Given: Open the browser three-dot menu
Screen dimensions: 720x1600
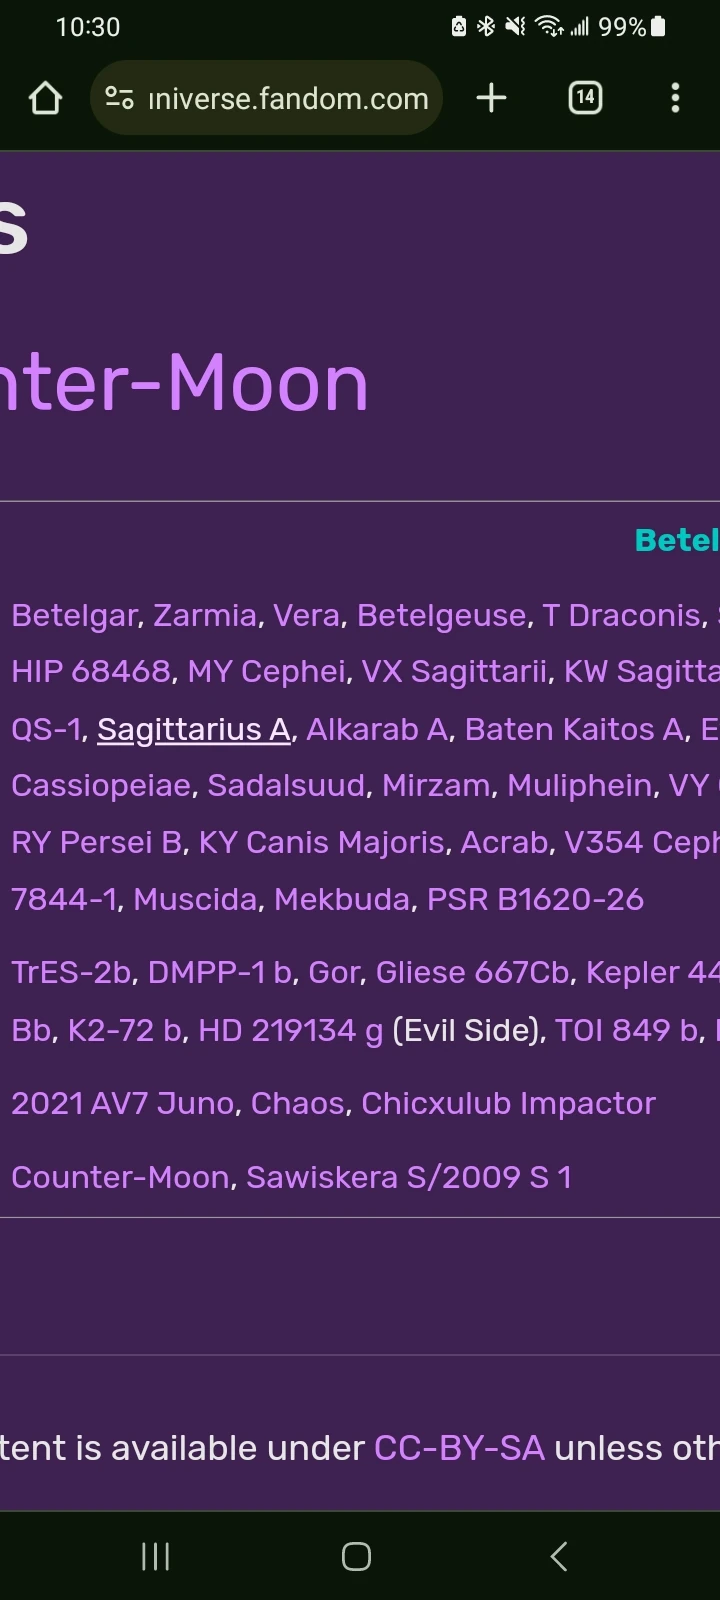Looking at the screenshot, I should tap(675, 98).
